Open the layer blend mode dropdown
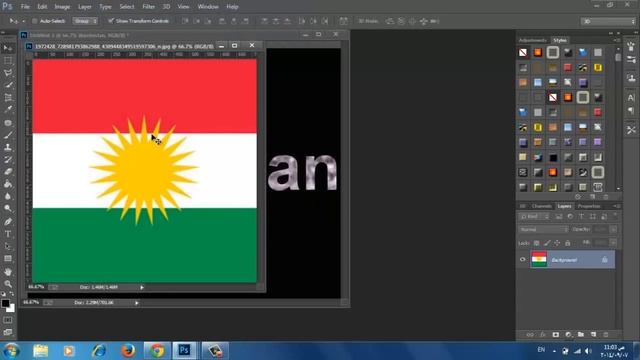 [543, 229]
